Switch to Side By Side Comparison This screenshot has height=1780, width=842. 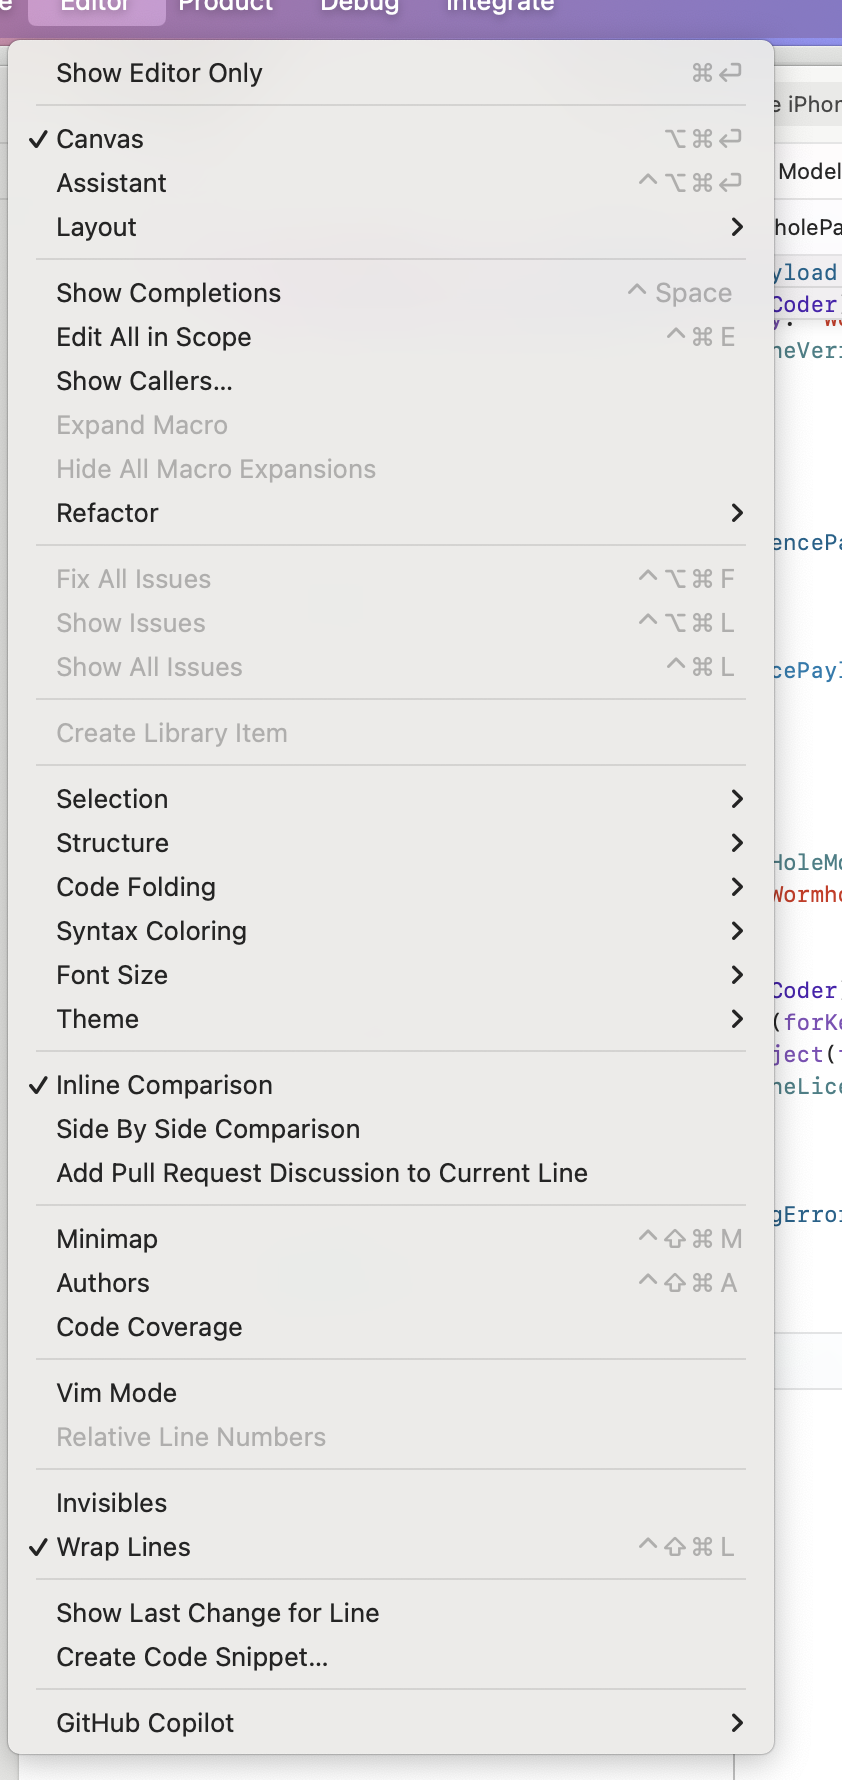pyautogui.click(x=208, y=1129)
